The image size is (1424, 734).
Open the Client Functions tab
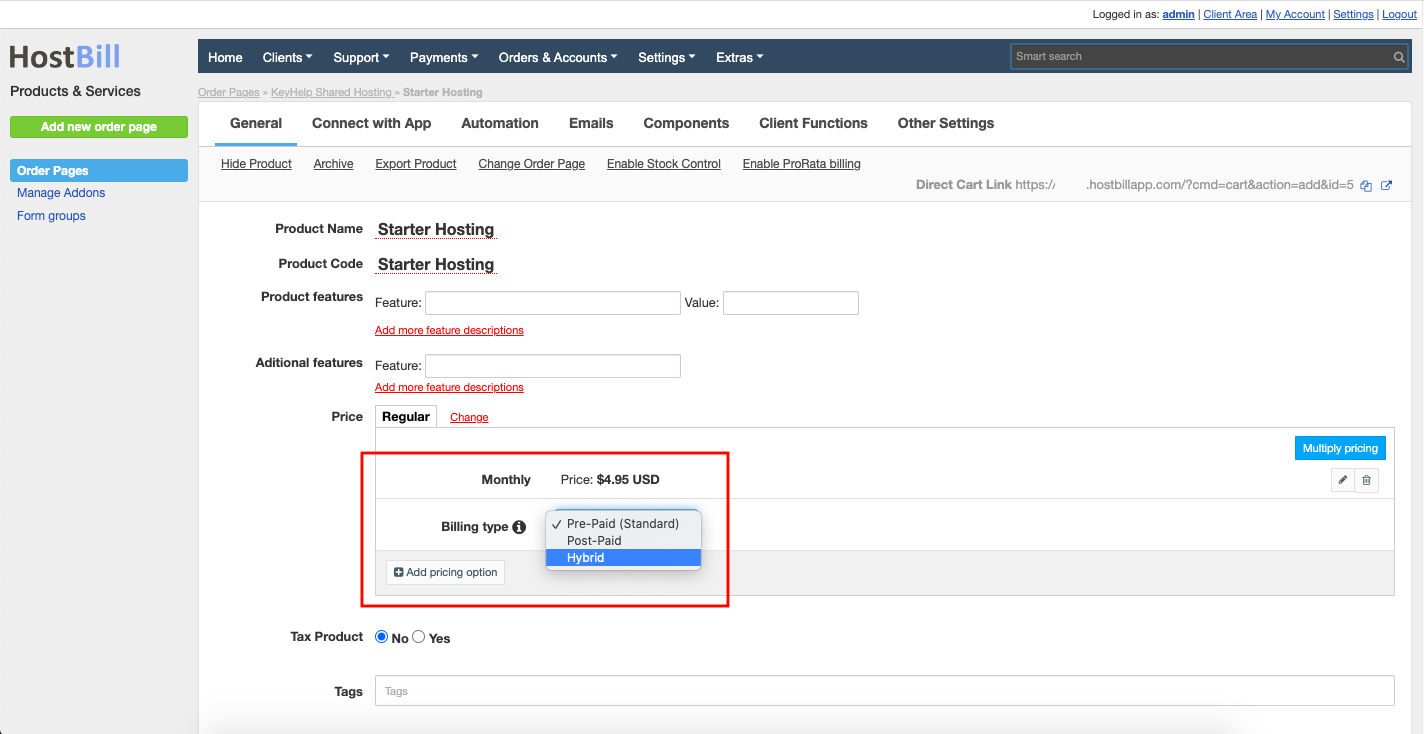click(x=813, y=123)
